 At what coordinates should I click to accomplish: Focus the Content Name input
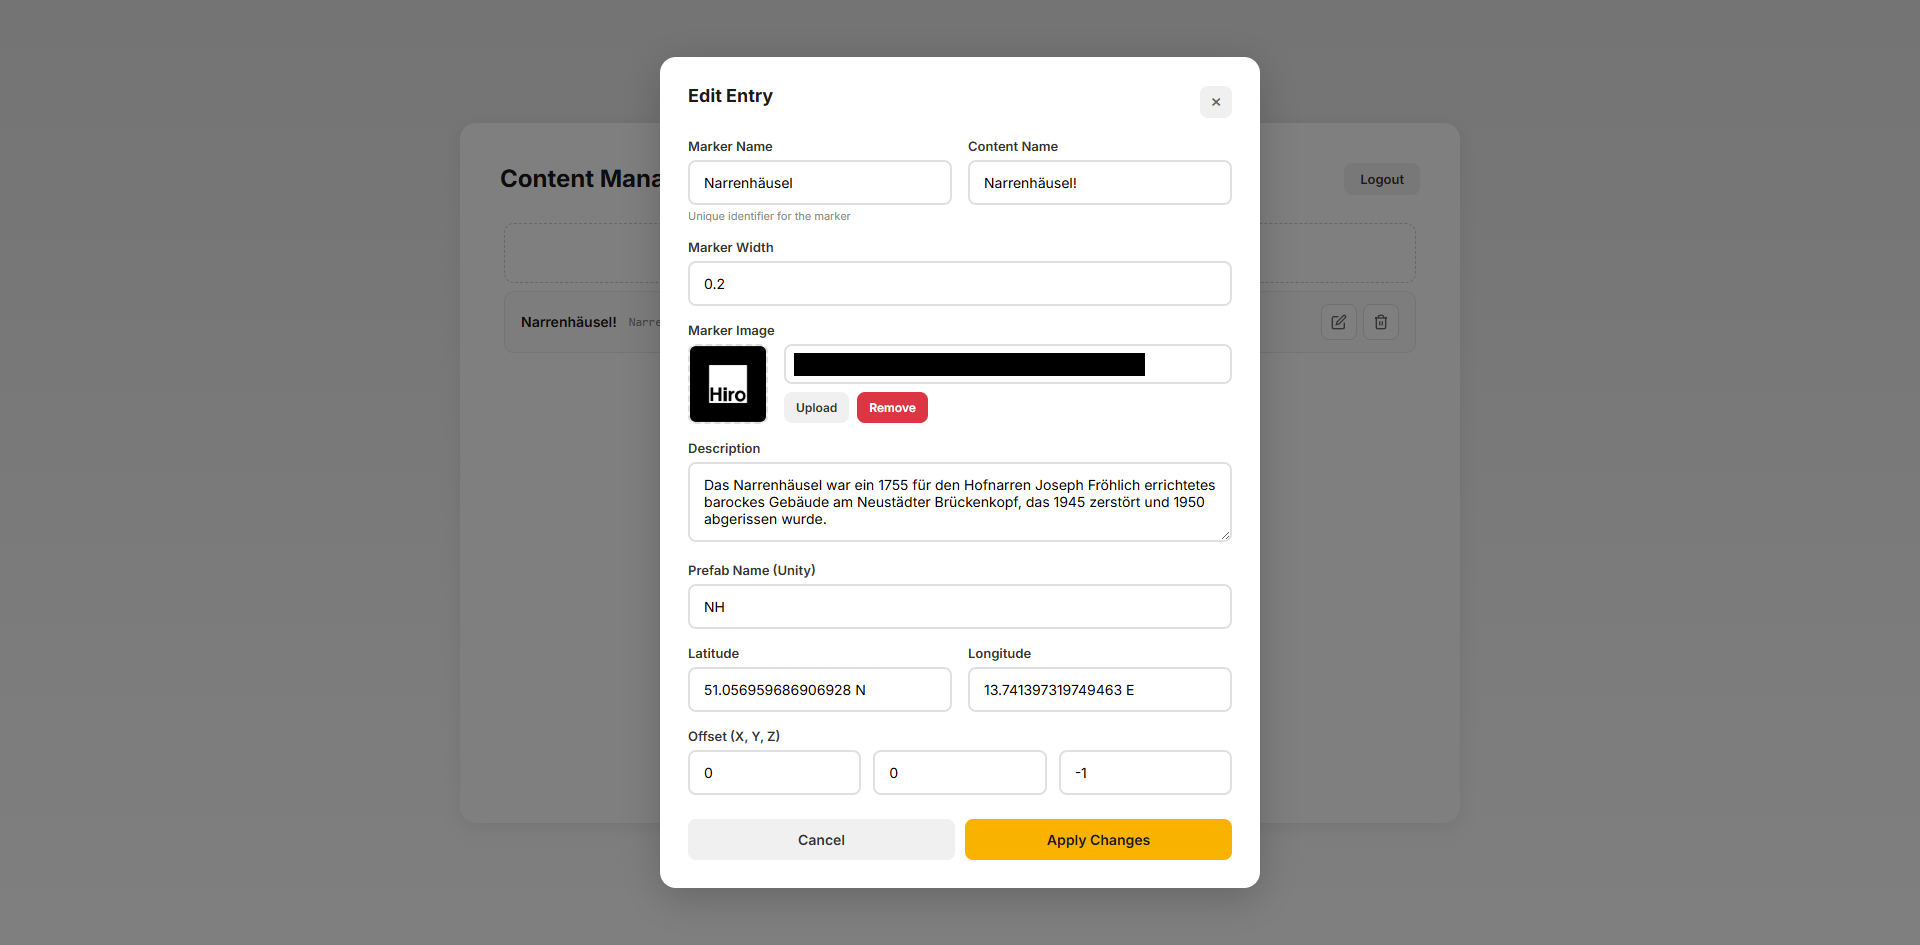[x=1099, y=183]
